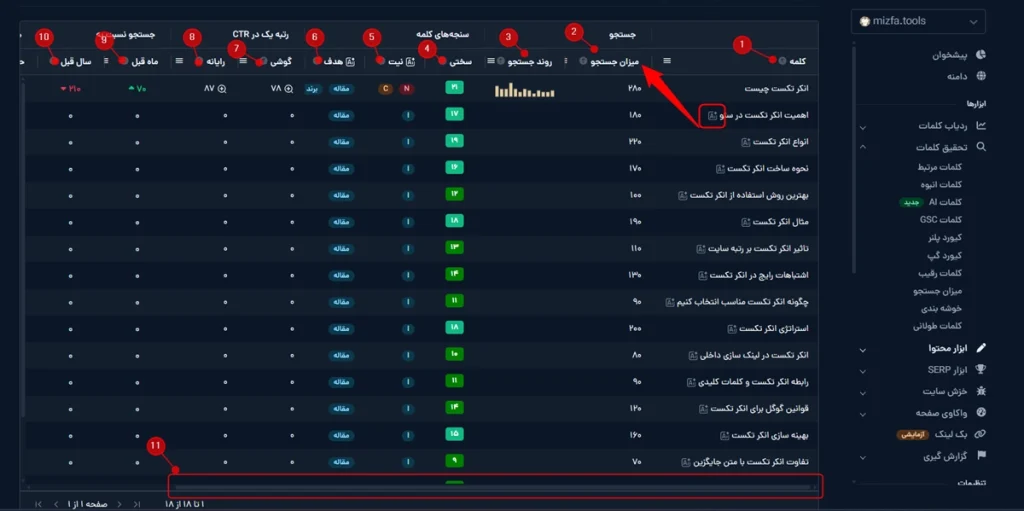This screenshot has width=1024, height=511.
Task: Expand the واکاوی صفحه menu chevron
Action: (x=863, y=414)
